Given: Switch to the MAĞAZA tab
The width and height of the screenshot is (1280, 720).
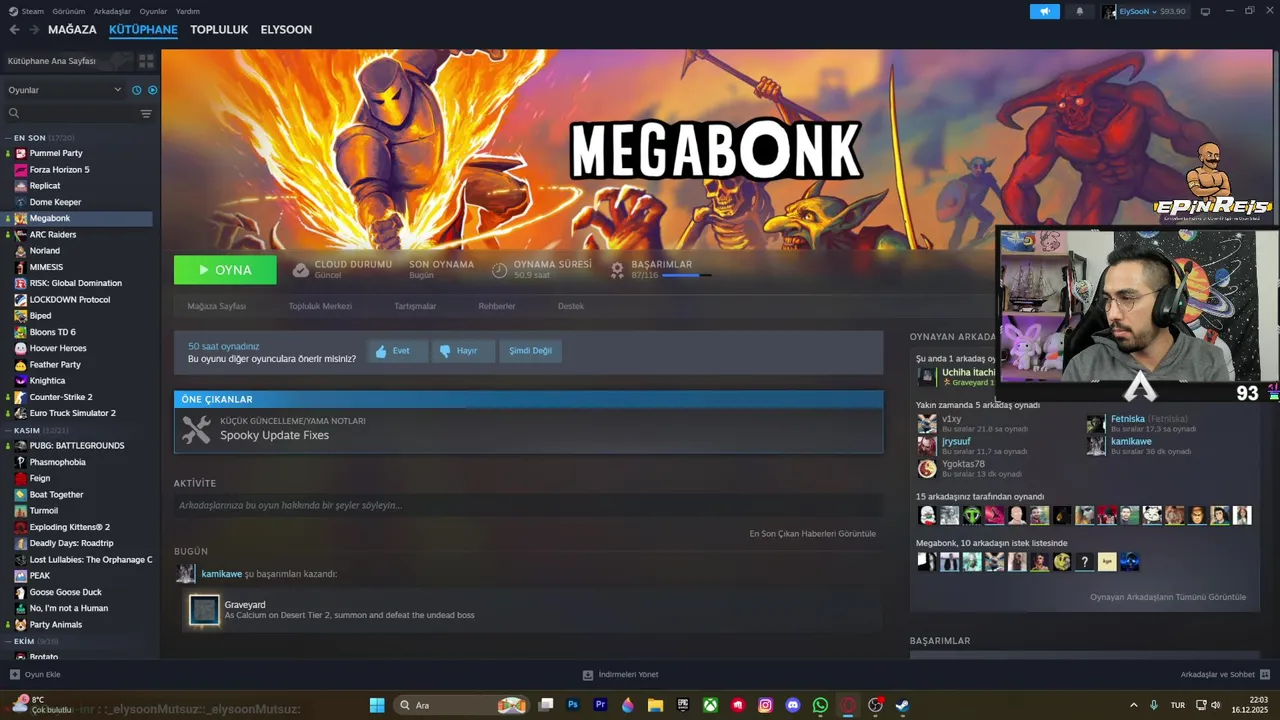Looking at the screenshot, I should pos(72,30).
